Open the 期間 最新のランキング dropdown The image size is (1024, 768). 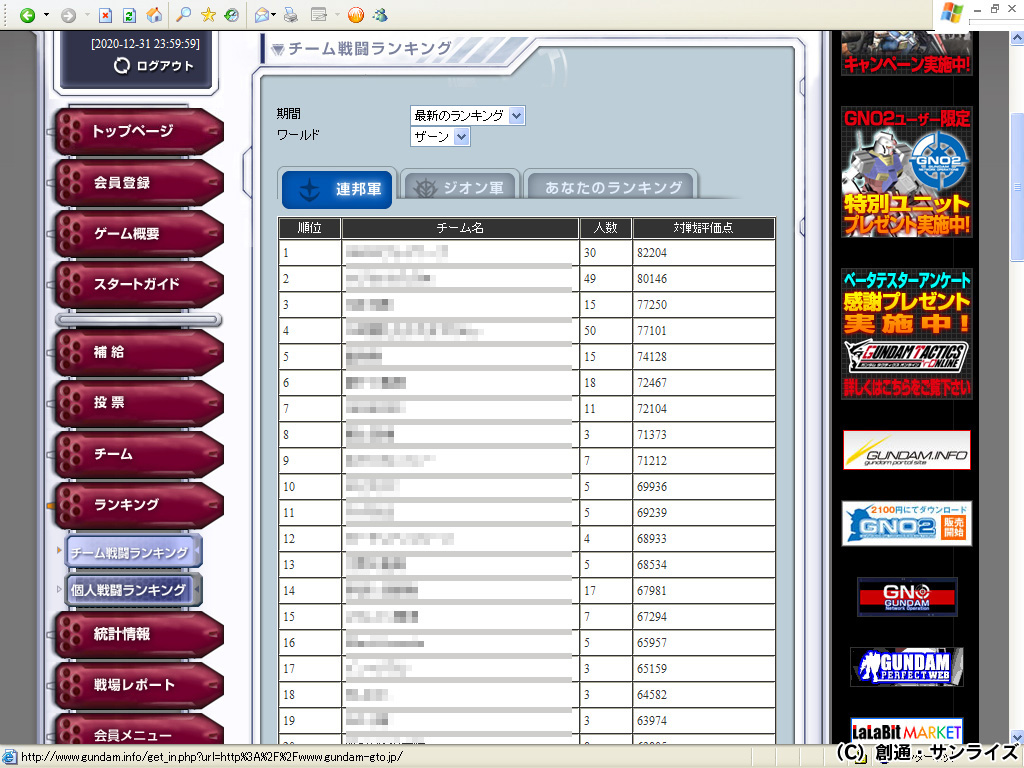468,116
